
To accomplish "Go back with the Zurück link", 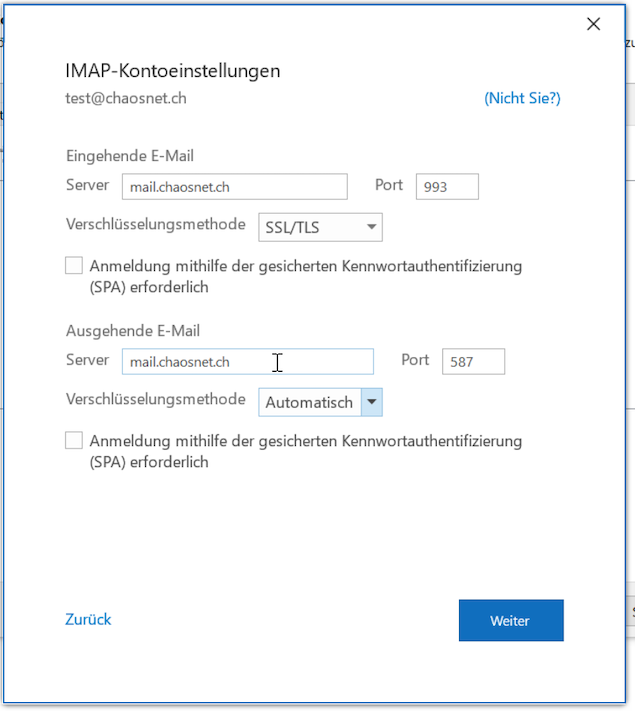I will pyautogui.click(x=88, y=619).
